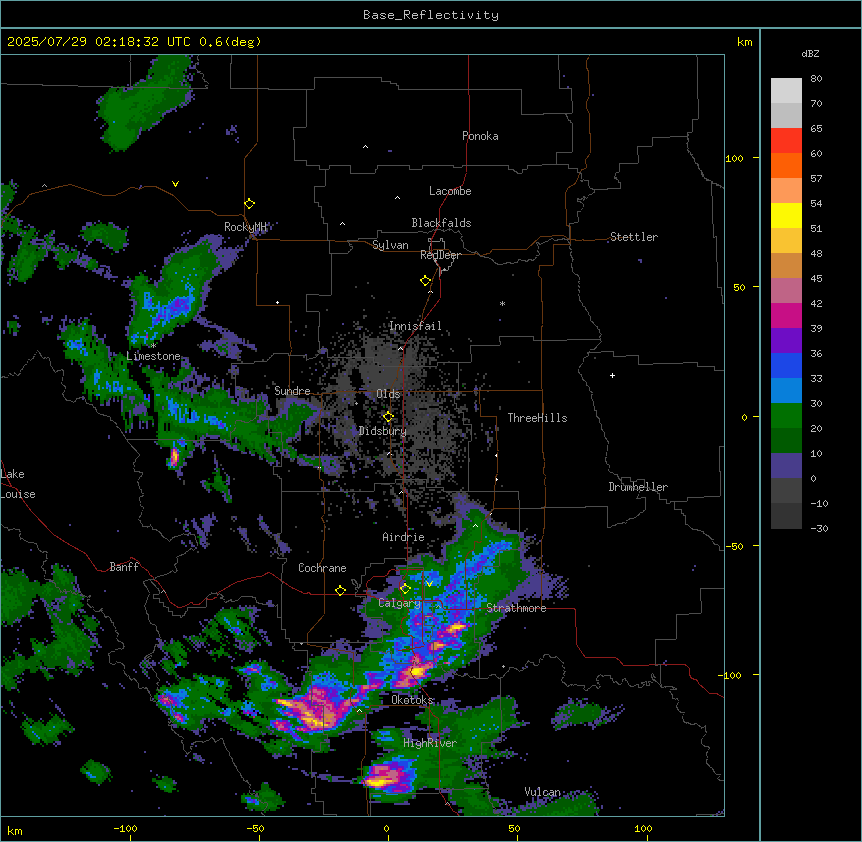
Task: Click the red swatch in dBZ legend
Action: tap(786, 141)
